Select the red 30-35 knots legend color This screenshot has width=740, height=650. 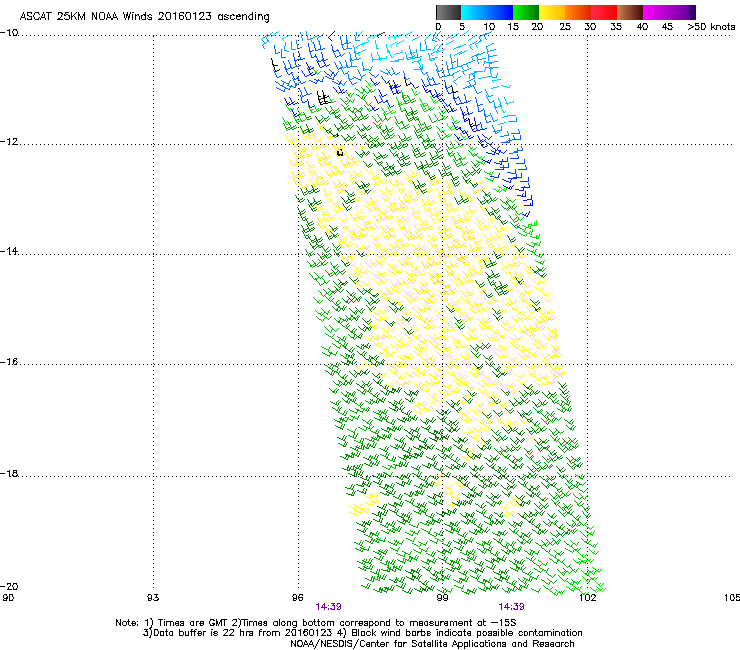[604, 12]
